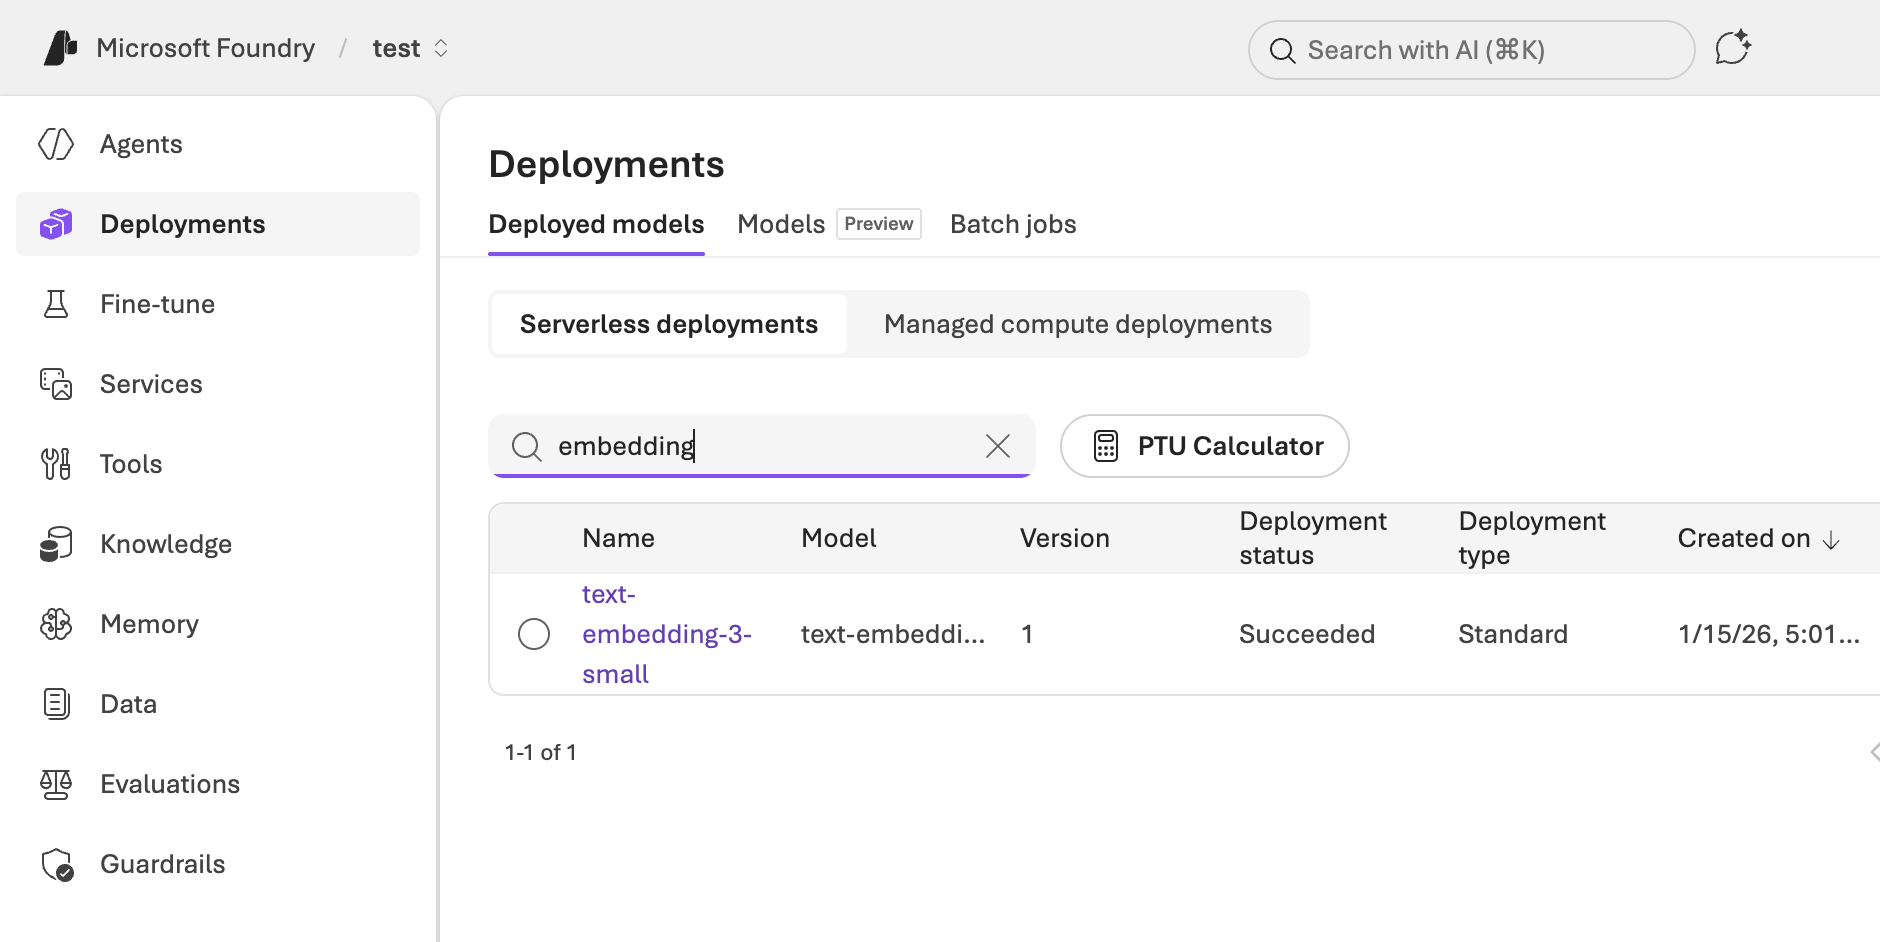Viewport: 1880px width, 942px height.
Task: Select Managed compute deployments tab
Action: pyautogui.click(x=1078, y=324)
